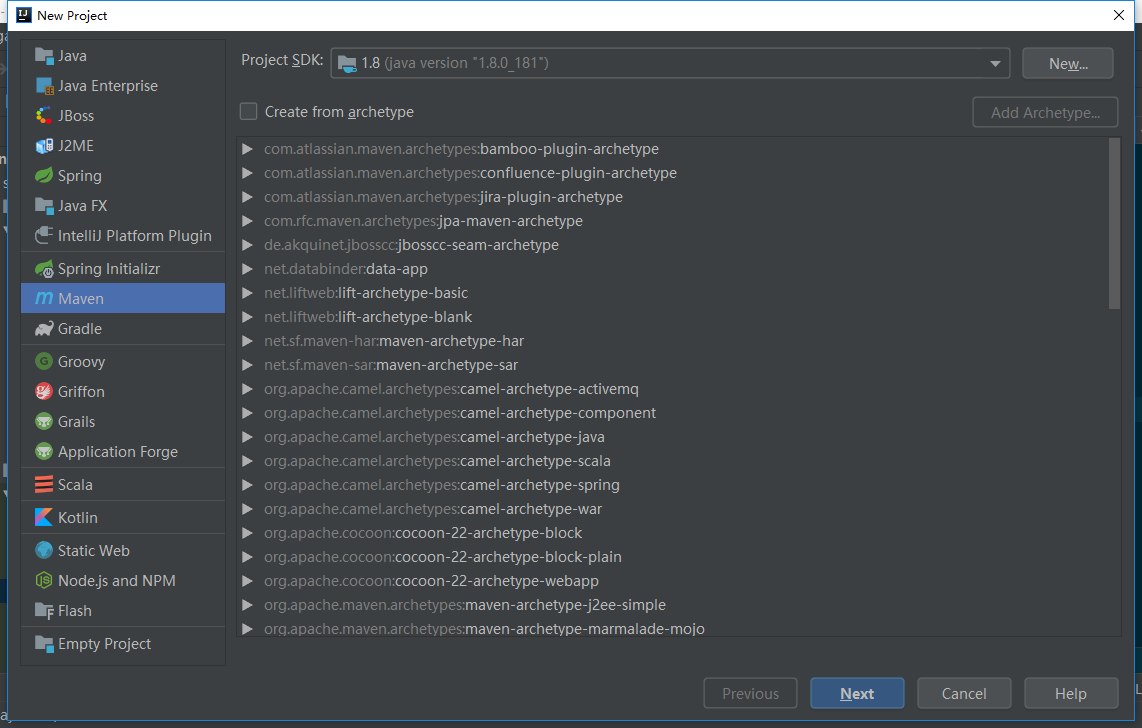Expand jbosscc-seam-archetype node
The width and height of the screenshot is (1142, 728).
pos(248,245)
